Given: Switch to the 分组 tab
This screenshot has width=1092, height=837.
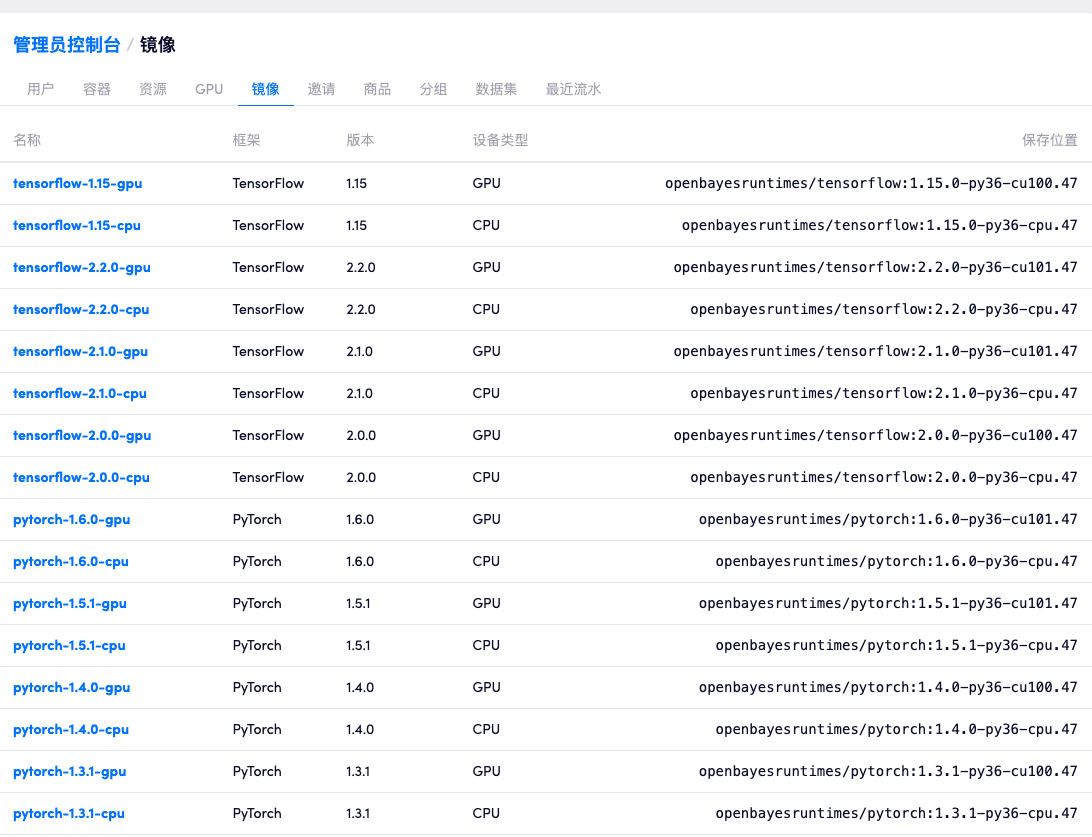Looking at the screenshot, I should coord(433,89).
